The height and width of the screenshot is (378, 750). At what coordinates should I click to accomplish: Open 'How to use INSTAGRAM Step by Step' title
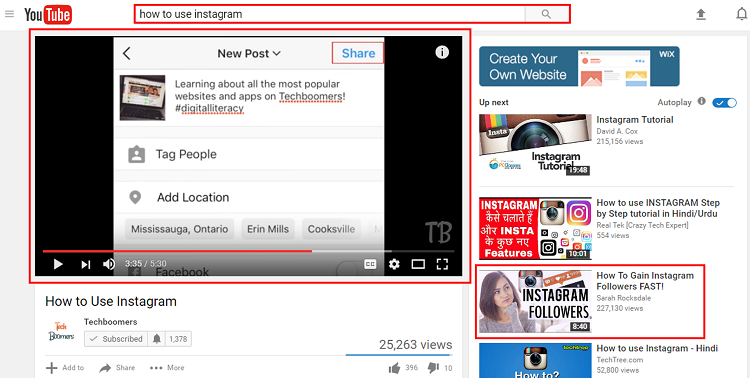tap(658, 208)
